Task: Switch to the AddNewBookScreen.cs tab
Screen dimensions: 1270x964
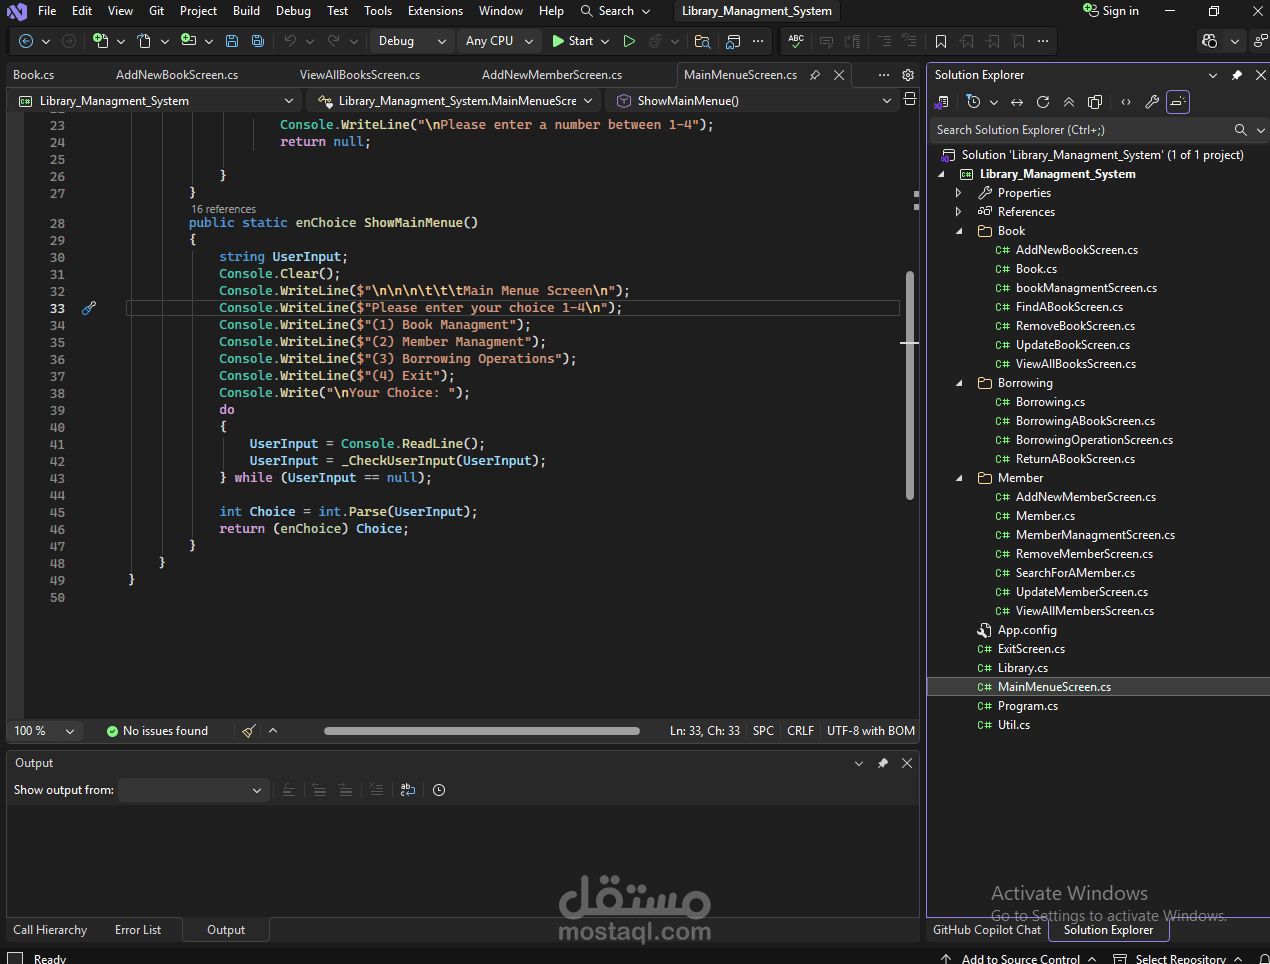Action: [x=177, y=75]
